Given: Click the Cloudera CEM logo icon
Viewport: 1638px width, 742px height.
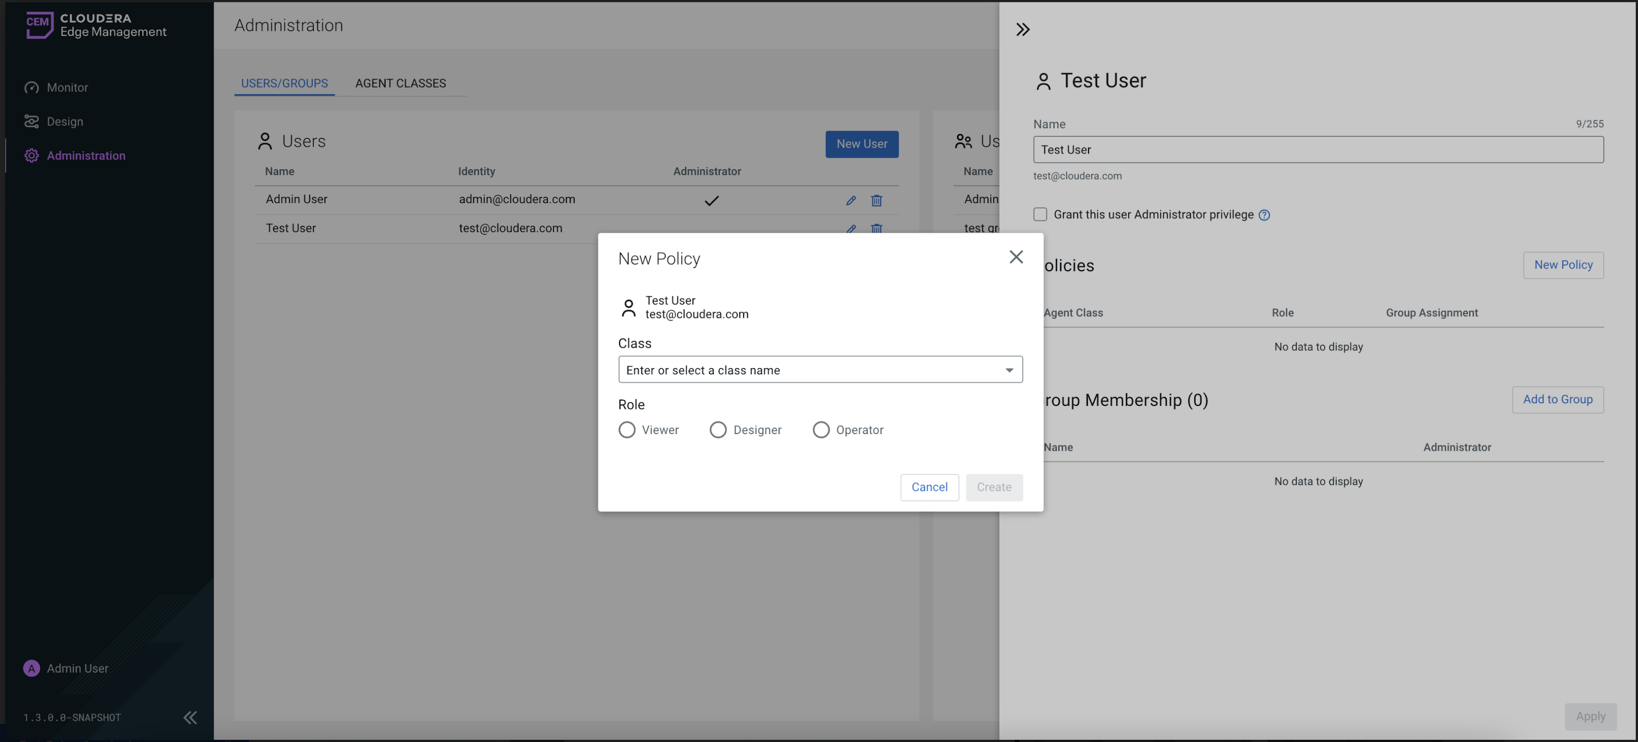Looking at the screenshot, I should pyautogui.click(x=39, y=25).
